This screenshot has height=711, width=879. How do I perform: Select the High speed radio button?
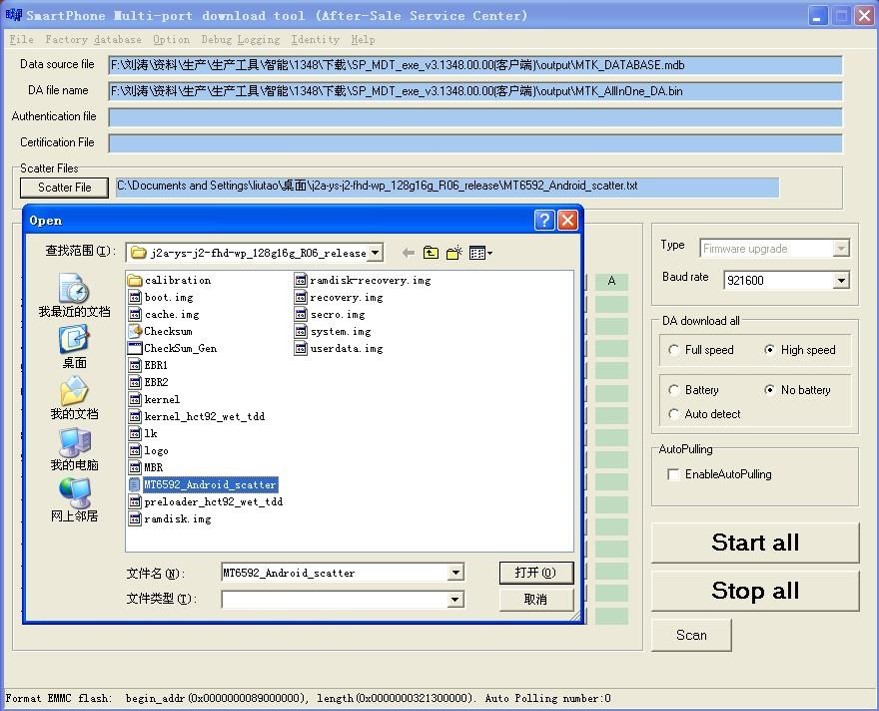pyautogui.click(x=799, y=350)
